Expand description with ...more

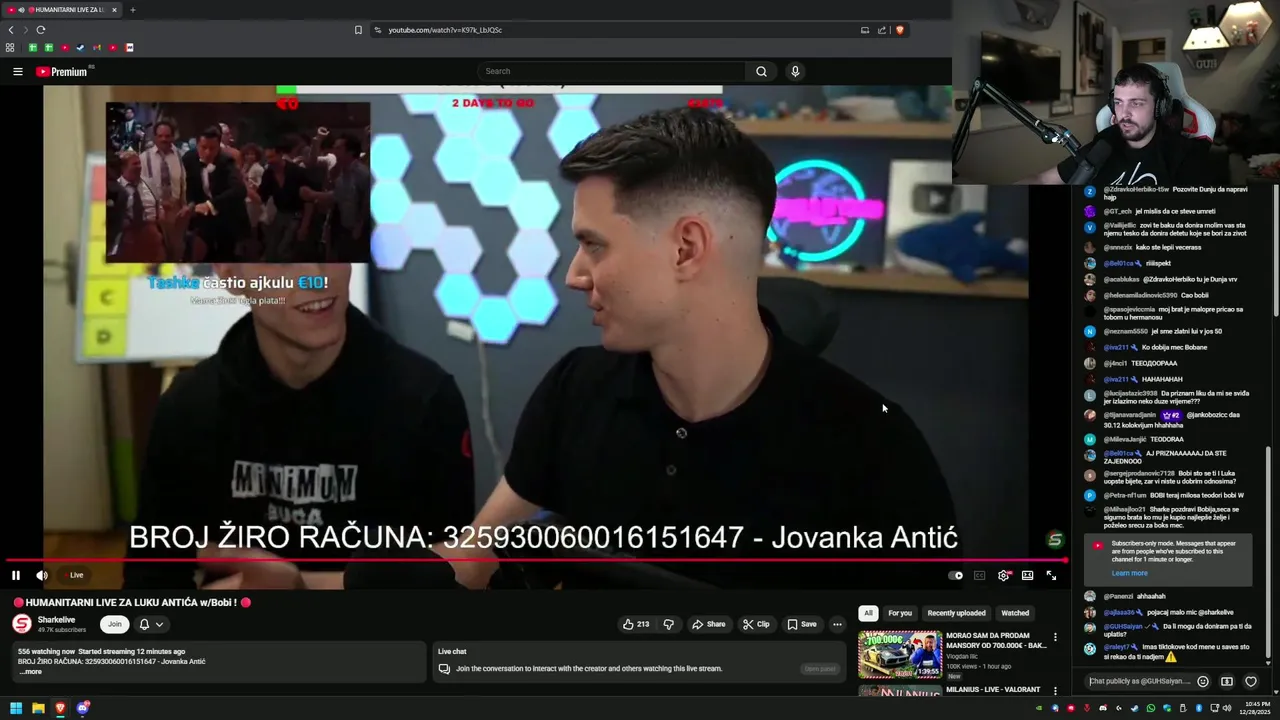(x=31, y=672)
